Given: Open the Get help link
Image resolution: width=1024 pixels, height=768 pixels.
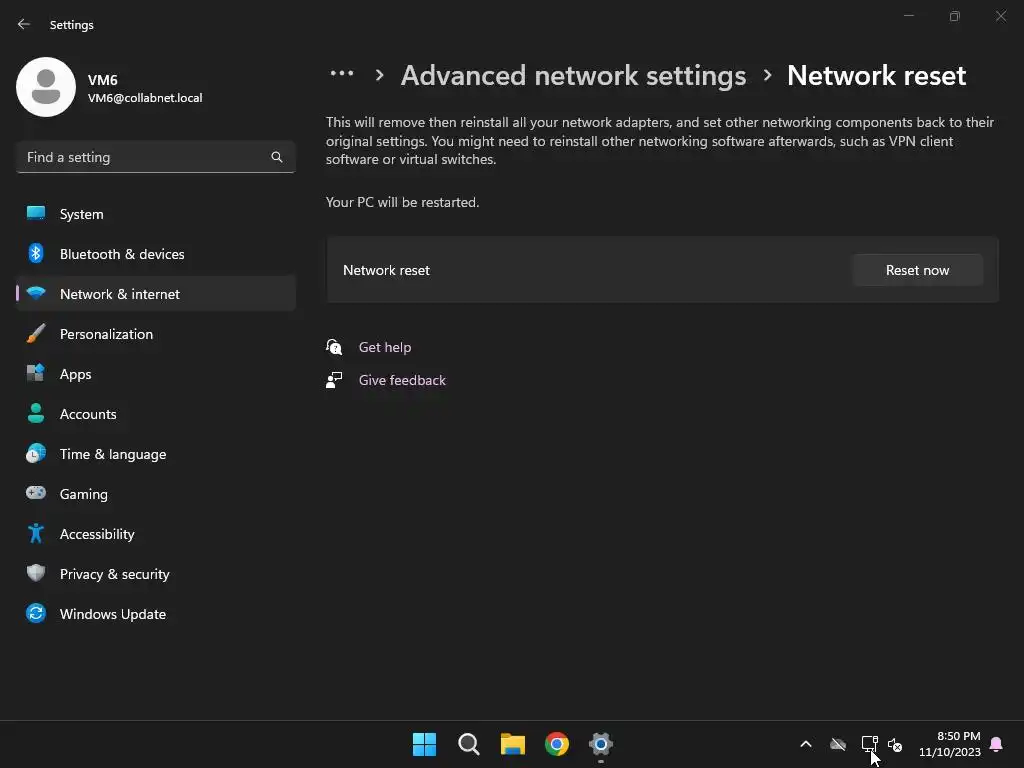Looking at the screenshot, I should tap(384, 347).
